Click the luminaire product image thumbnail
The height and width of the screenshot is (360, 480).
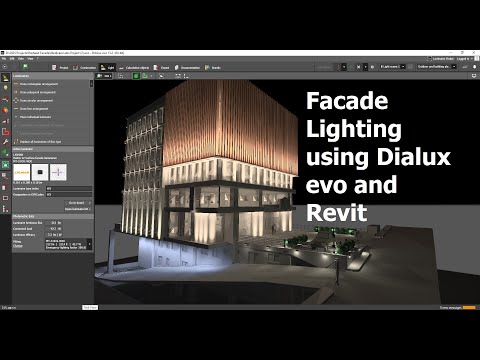(x=40, y=172)
